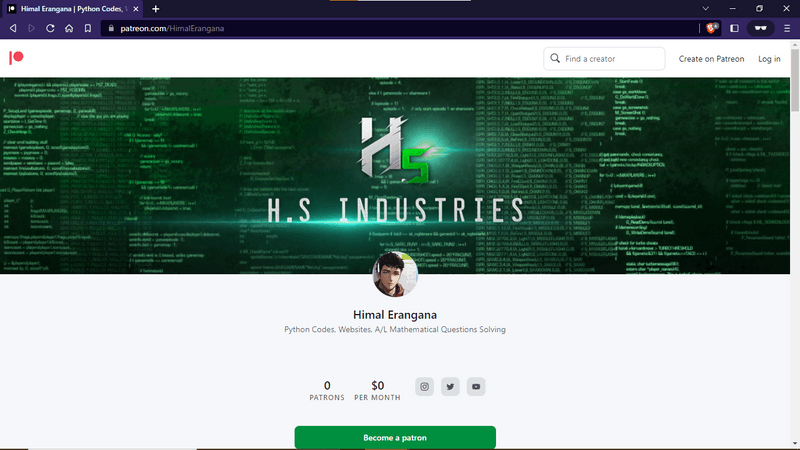This screenshot has width=800, height=450.
Task: Click the Himal Erangana name heading
Action: [395, 315]
